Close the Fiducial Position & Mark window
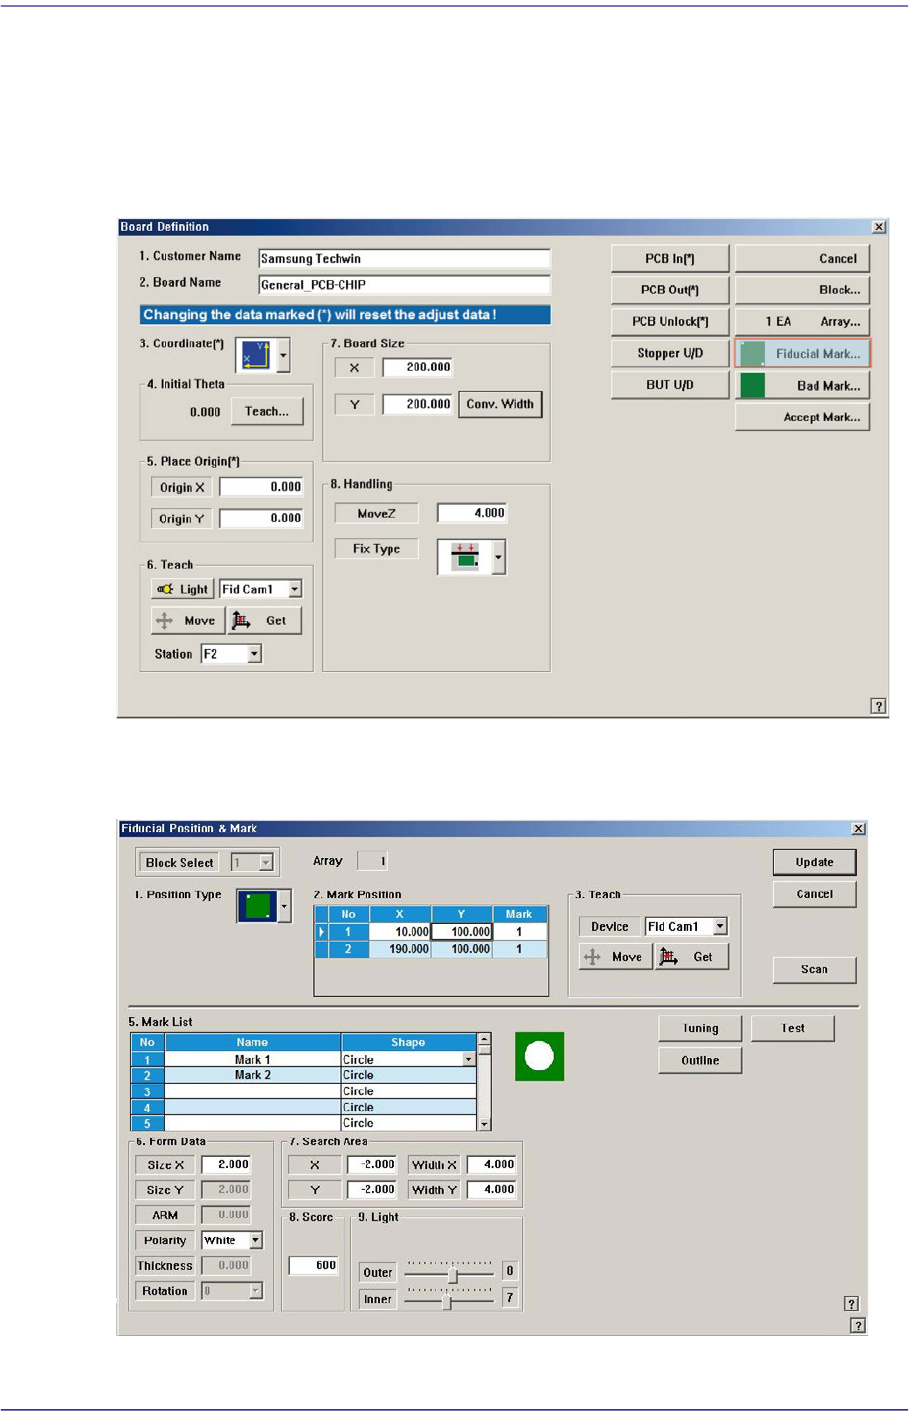This screenshot has height=1421, width=909. coord(858,829)
